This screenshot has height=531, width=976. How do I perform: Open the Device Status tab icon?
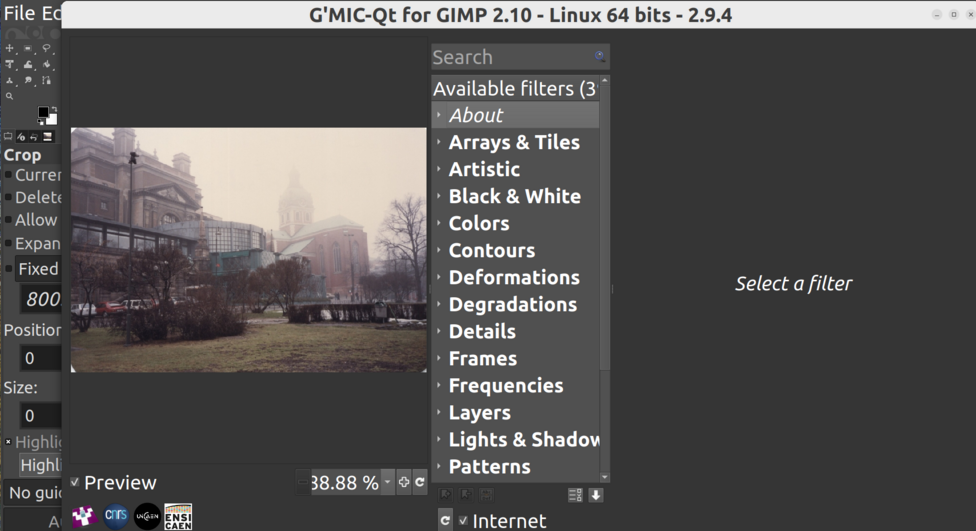[21, 136]
